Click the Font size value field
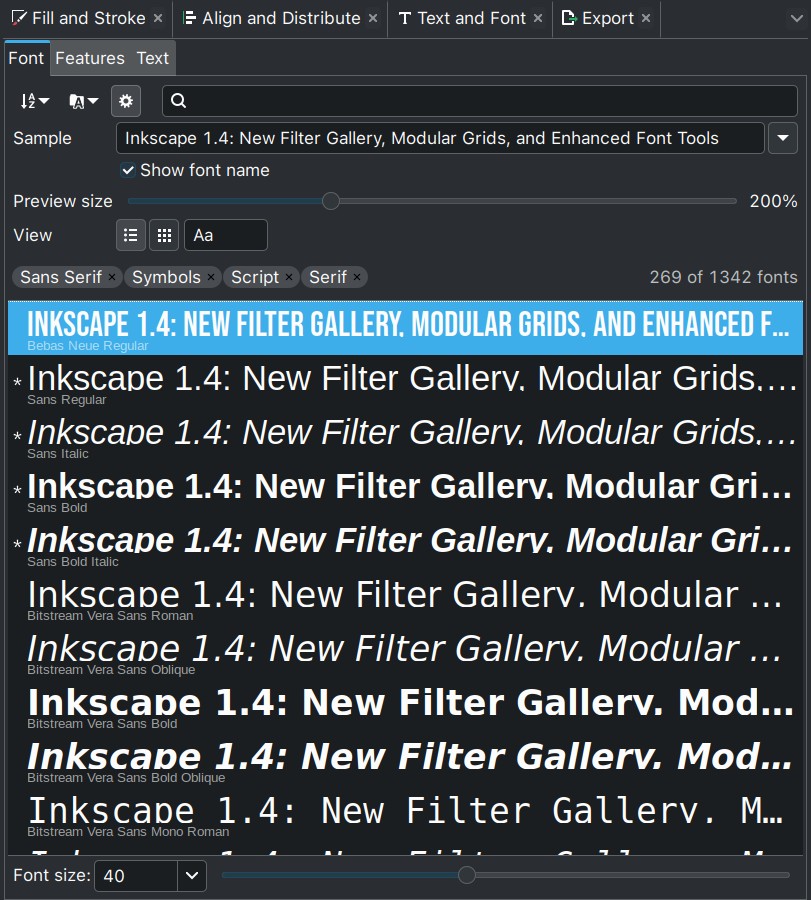 [136, 876]
